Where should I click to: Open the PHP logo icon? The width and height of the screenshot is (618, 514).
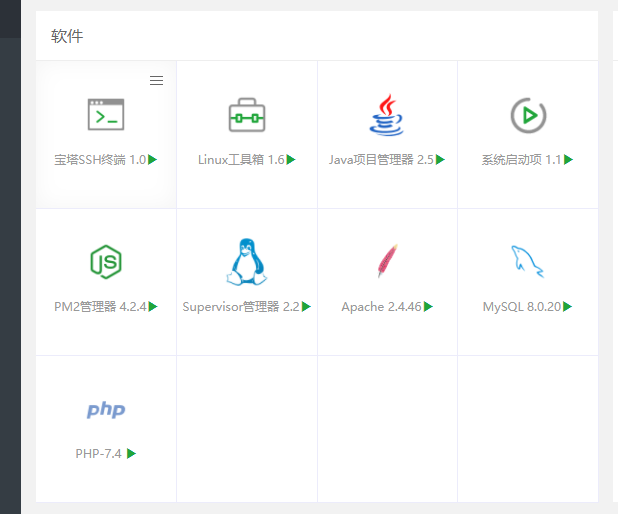click(106, 410)
